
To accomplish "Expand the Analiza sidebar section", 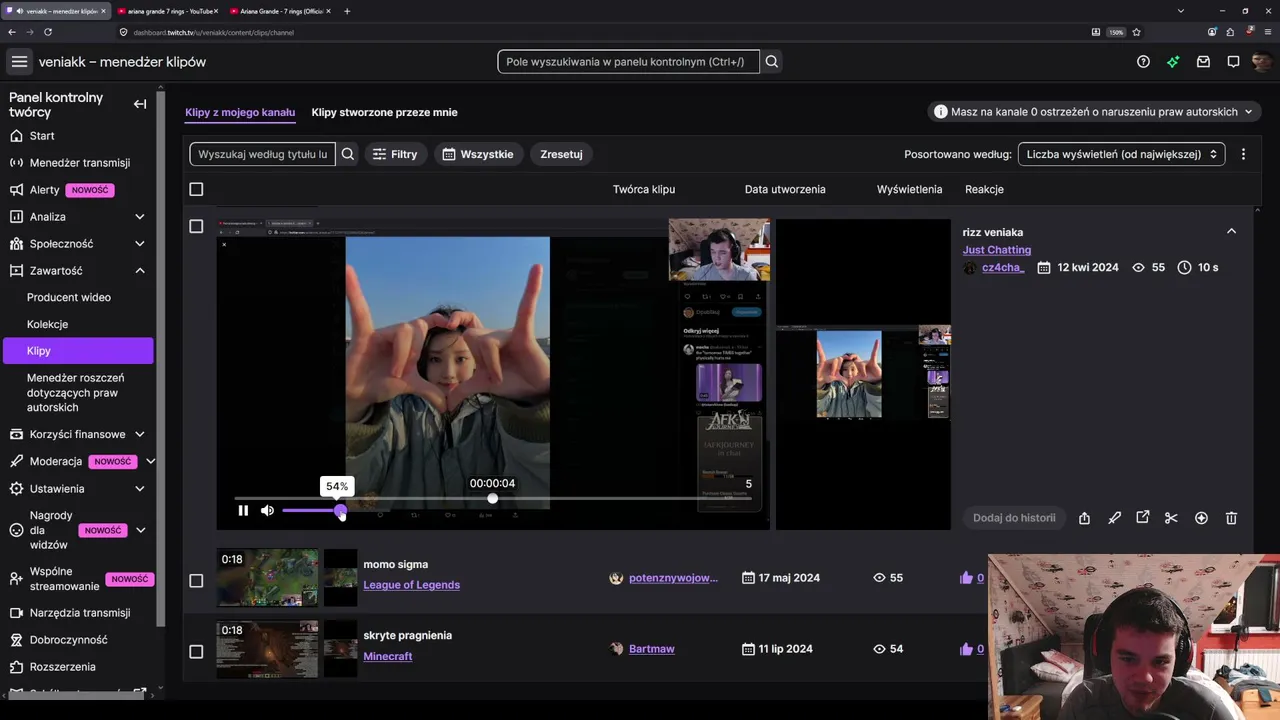I will coord(140,217).
